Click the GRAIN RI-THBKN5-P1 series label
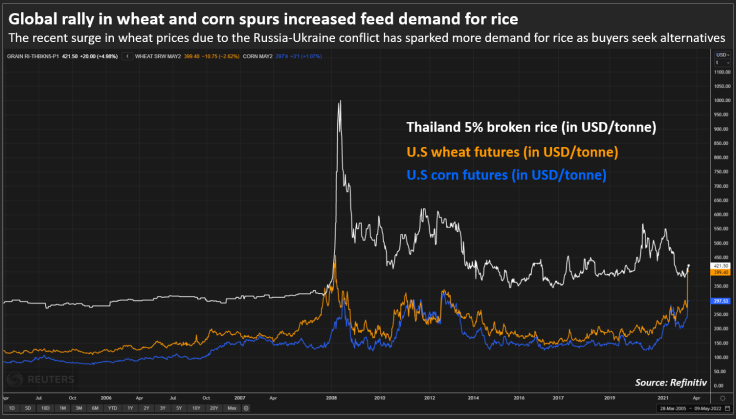This screenshot has width=736, height=419. click(33, 56)
